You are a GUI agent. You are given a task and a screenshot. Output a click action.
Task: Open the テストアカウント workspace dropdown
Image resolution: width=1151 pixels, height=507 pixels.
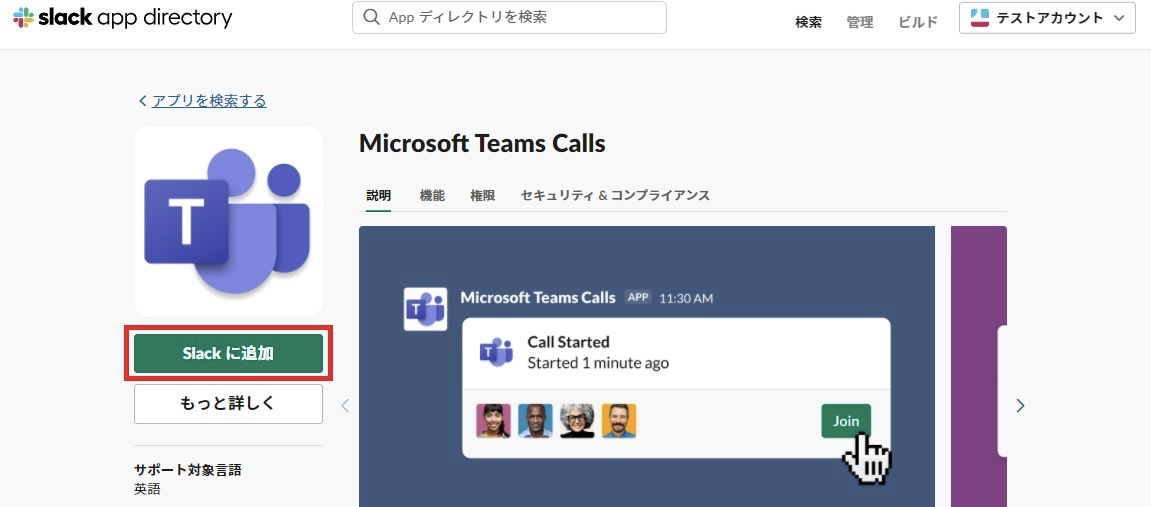click(1047, 18)
